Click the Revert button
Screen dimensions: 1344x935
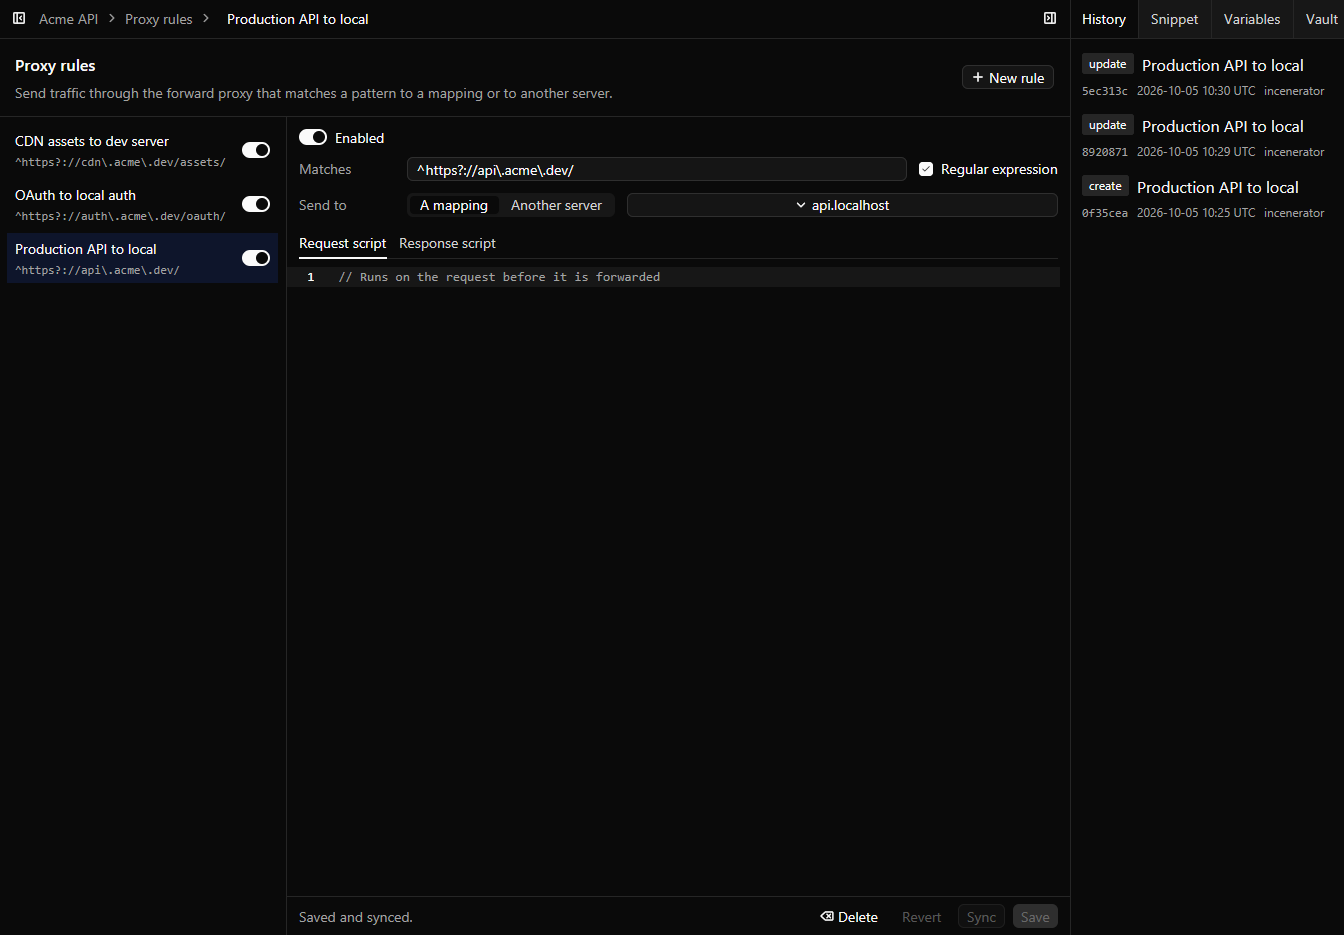coord(921,917)
